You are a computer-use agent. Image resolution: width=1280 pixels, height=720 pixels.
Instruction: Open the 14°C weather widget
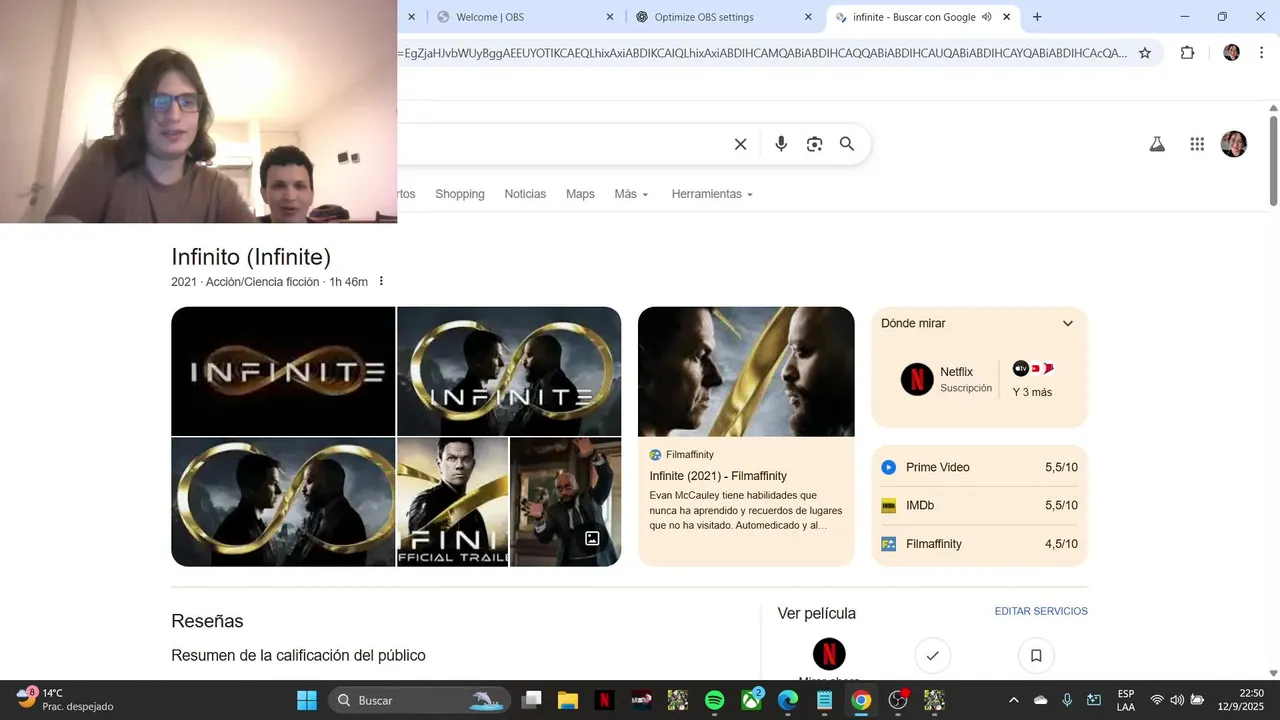pyautogui.click(x=65, y=700)
